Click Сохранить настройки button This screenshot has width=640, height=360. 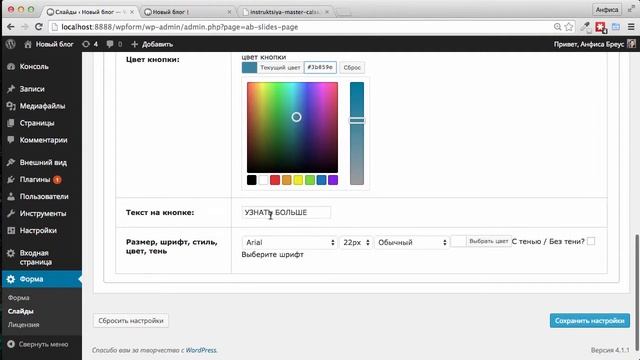click(589, 321)
